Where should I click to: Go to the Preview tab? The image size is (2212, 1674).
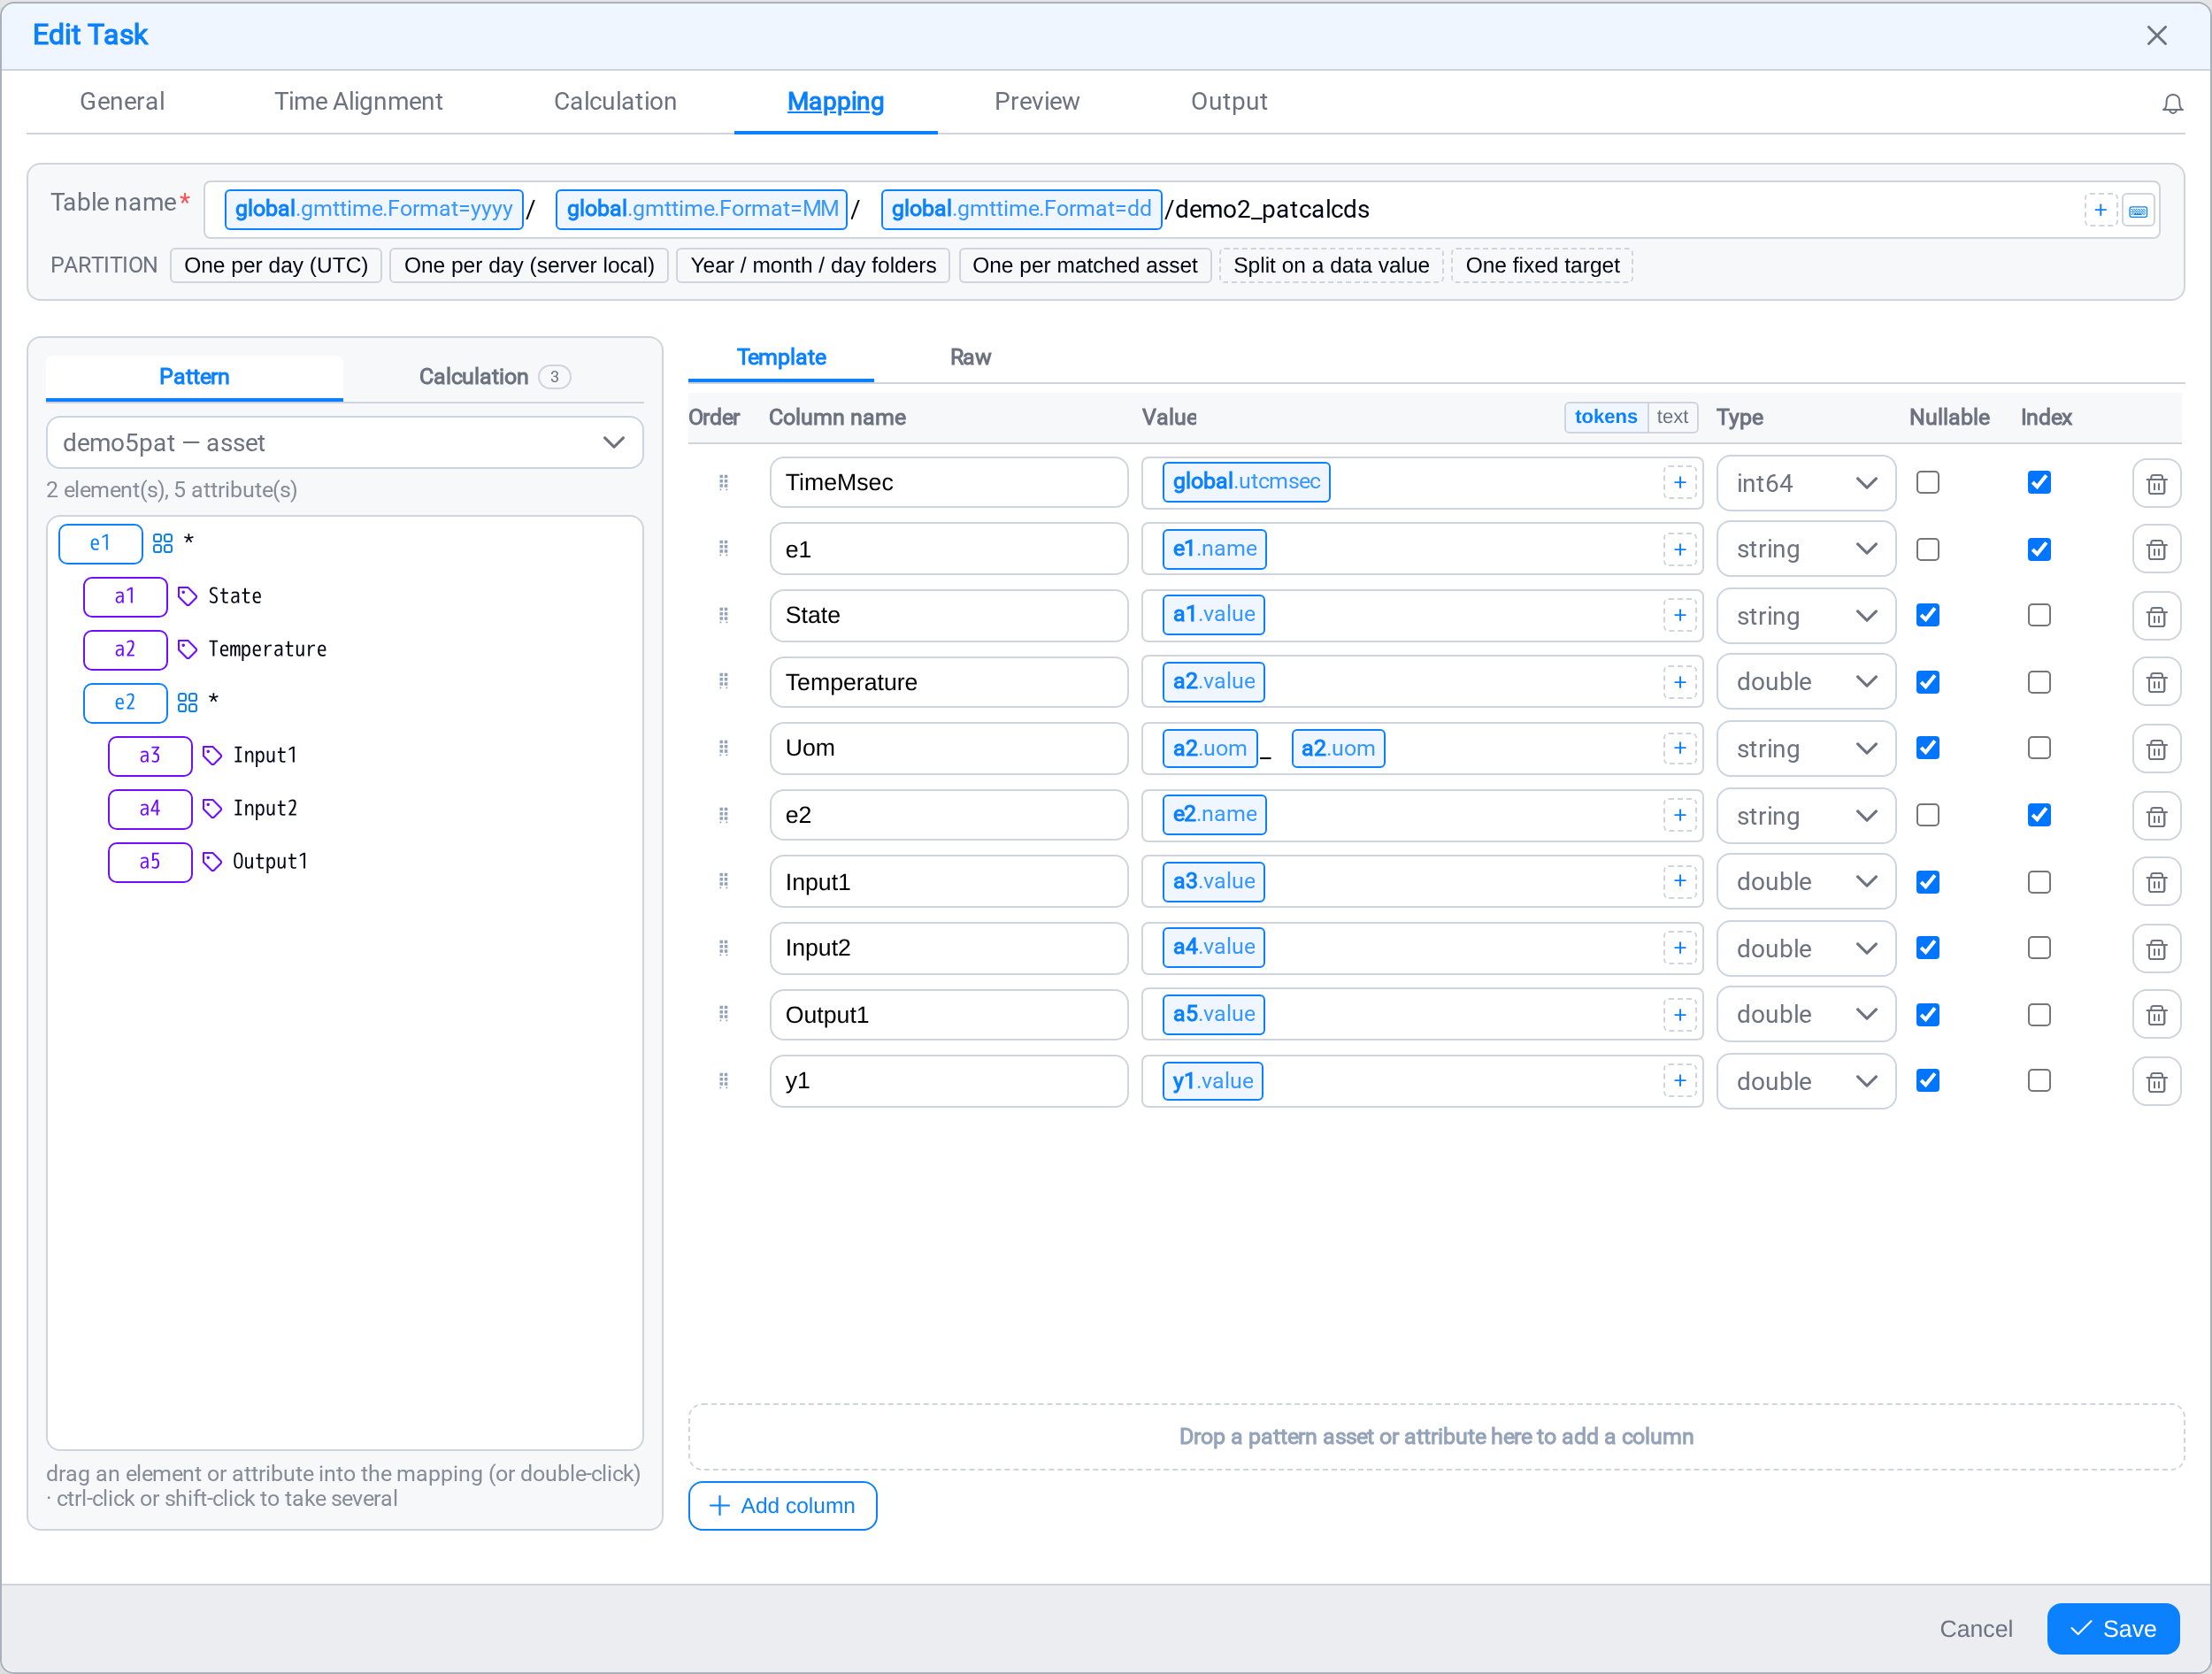[1037, 101]
